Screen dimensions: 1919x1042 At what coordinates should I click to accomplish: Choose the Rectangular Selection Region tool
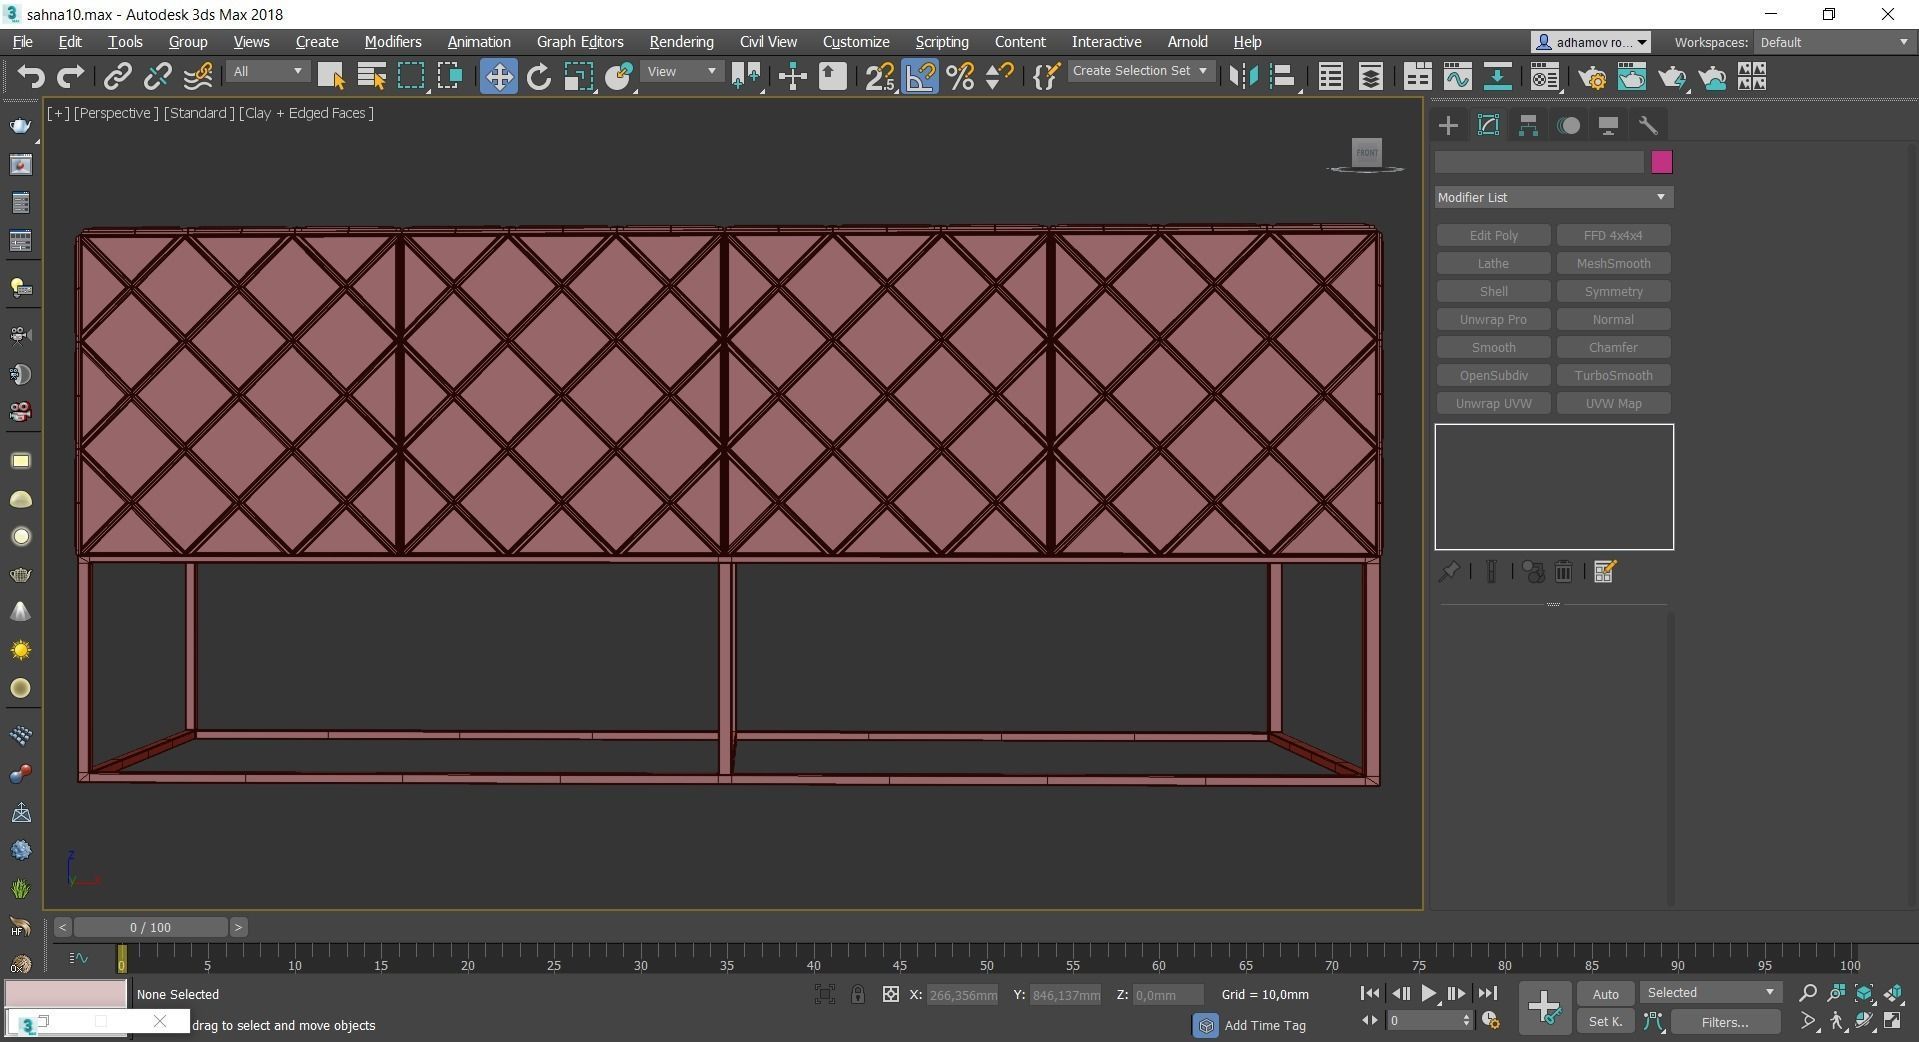[x=411, y=77]
